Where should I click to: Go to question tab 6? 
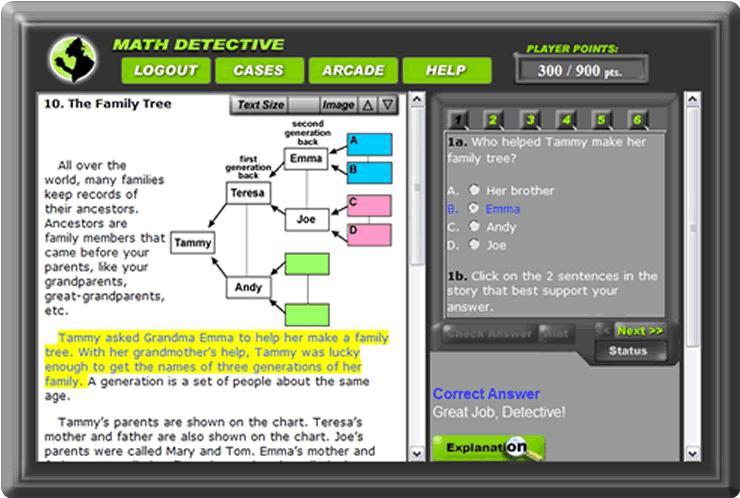pos(638,119)
